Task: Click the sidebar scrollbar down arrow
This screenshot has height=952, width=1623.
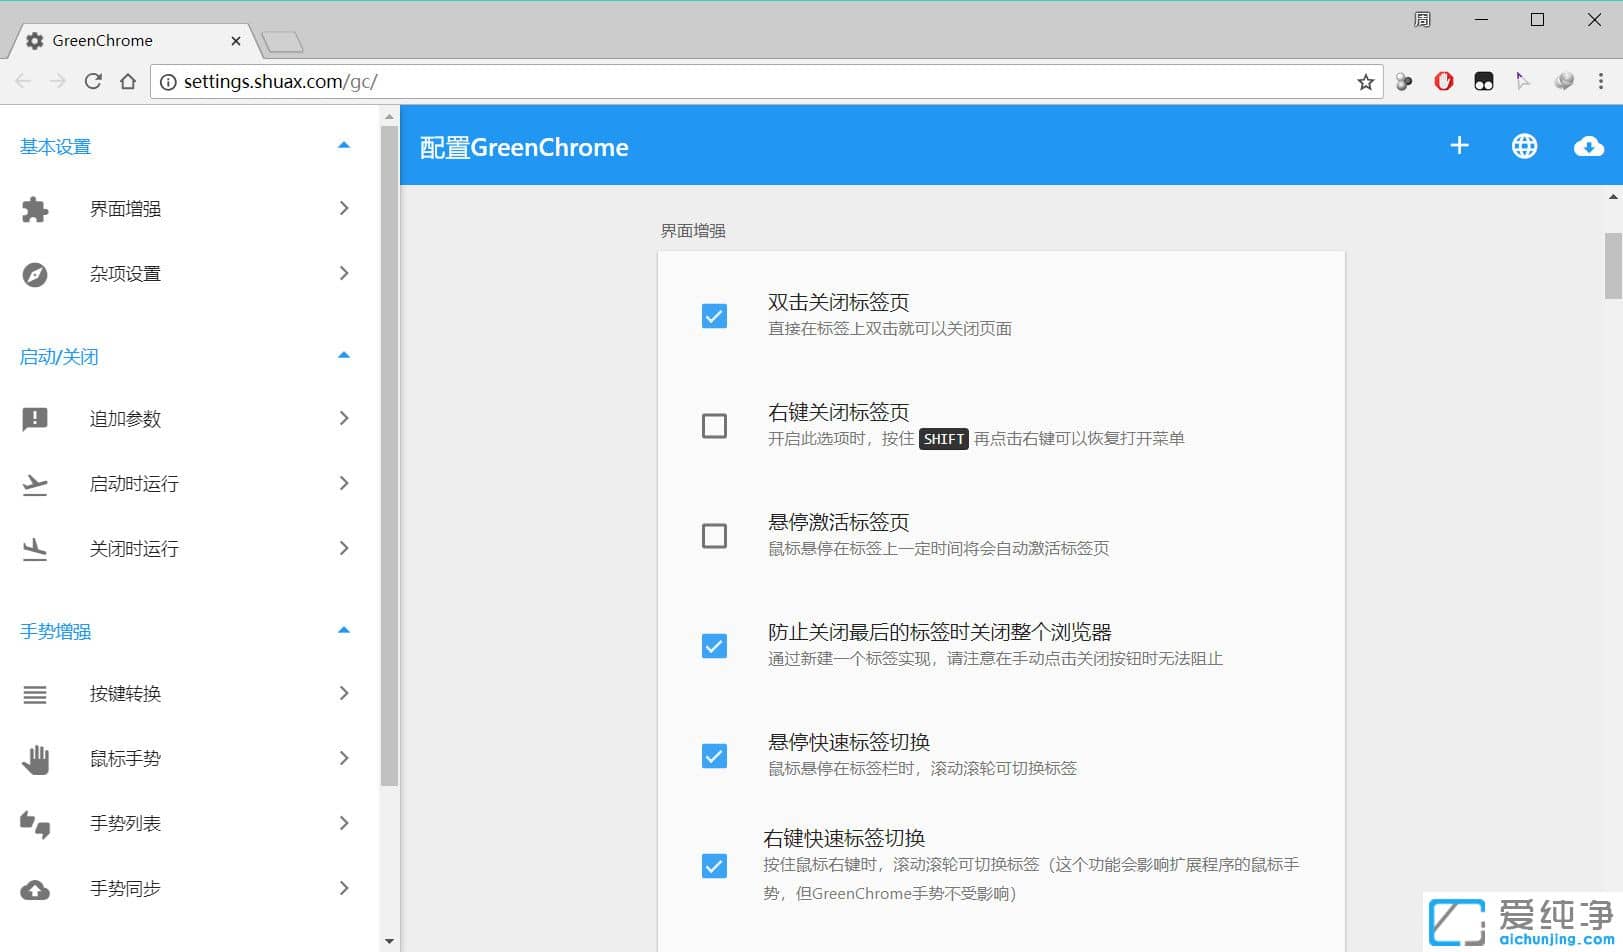Action: tap(389, 942)
